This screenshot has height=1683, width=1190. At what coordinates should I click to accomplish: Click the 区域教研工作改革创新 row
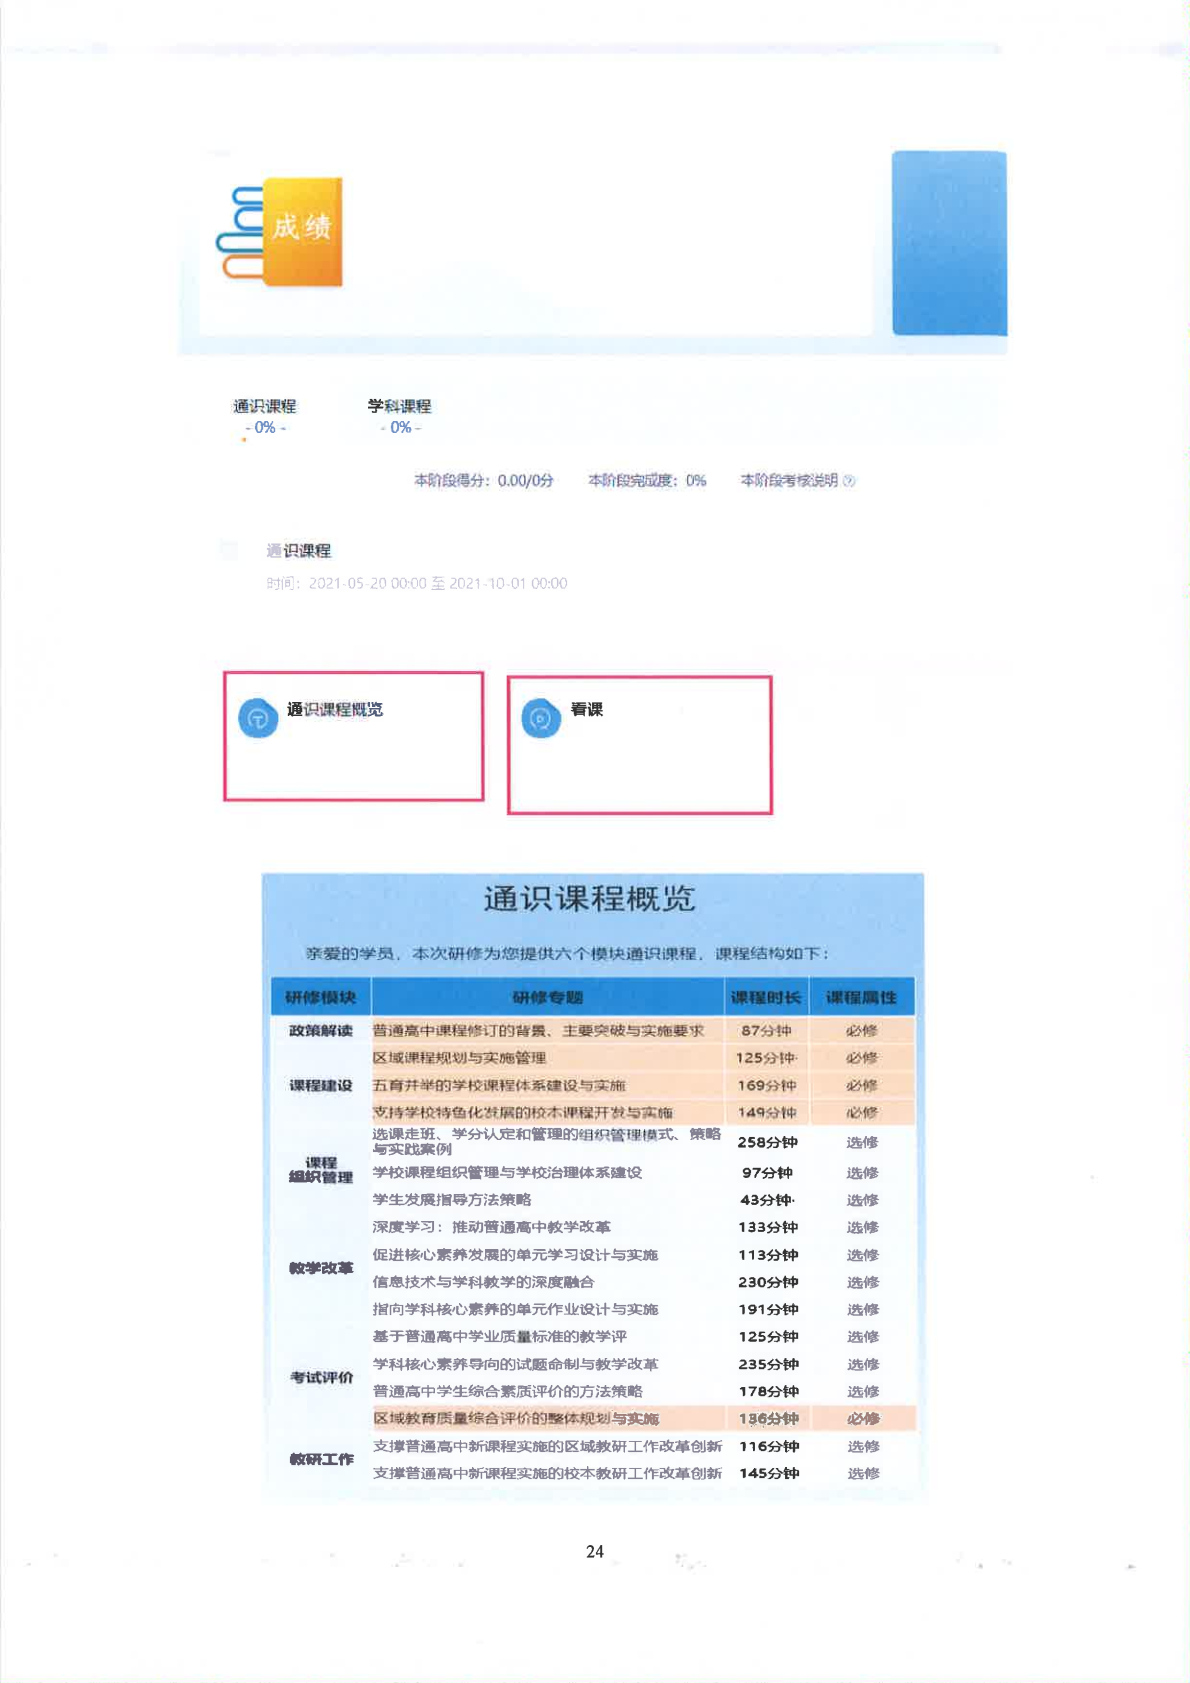pyautogui.click(x=643, y=1446)
